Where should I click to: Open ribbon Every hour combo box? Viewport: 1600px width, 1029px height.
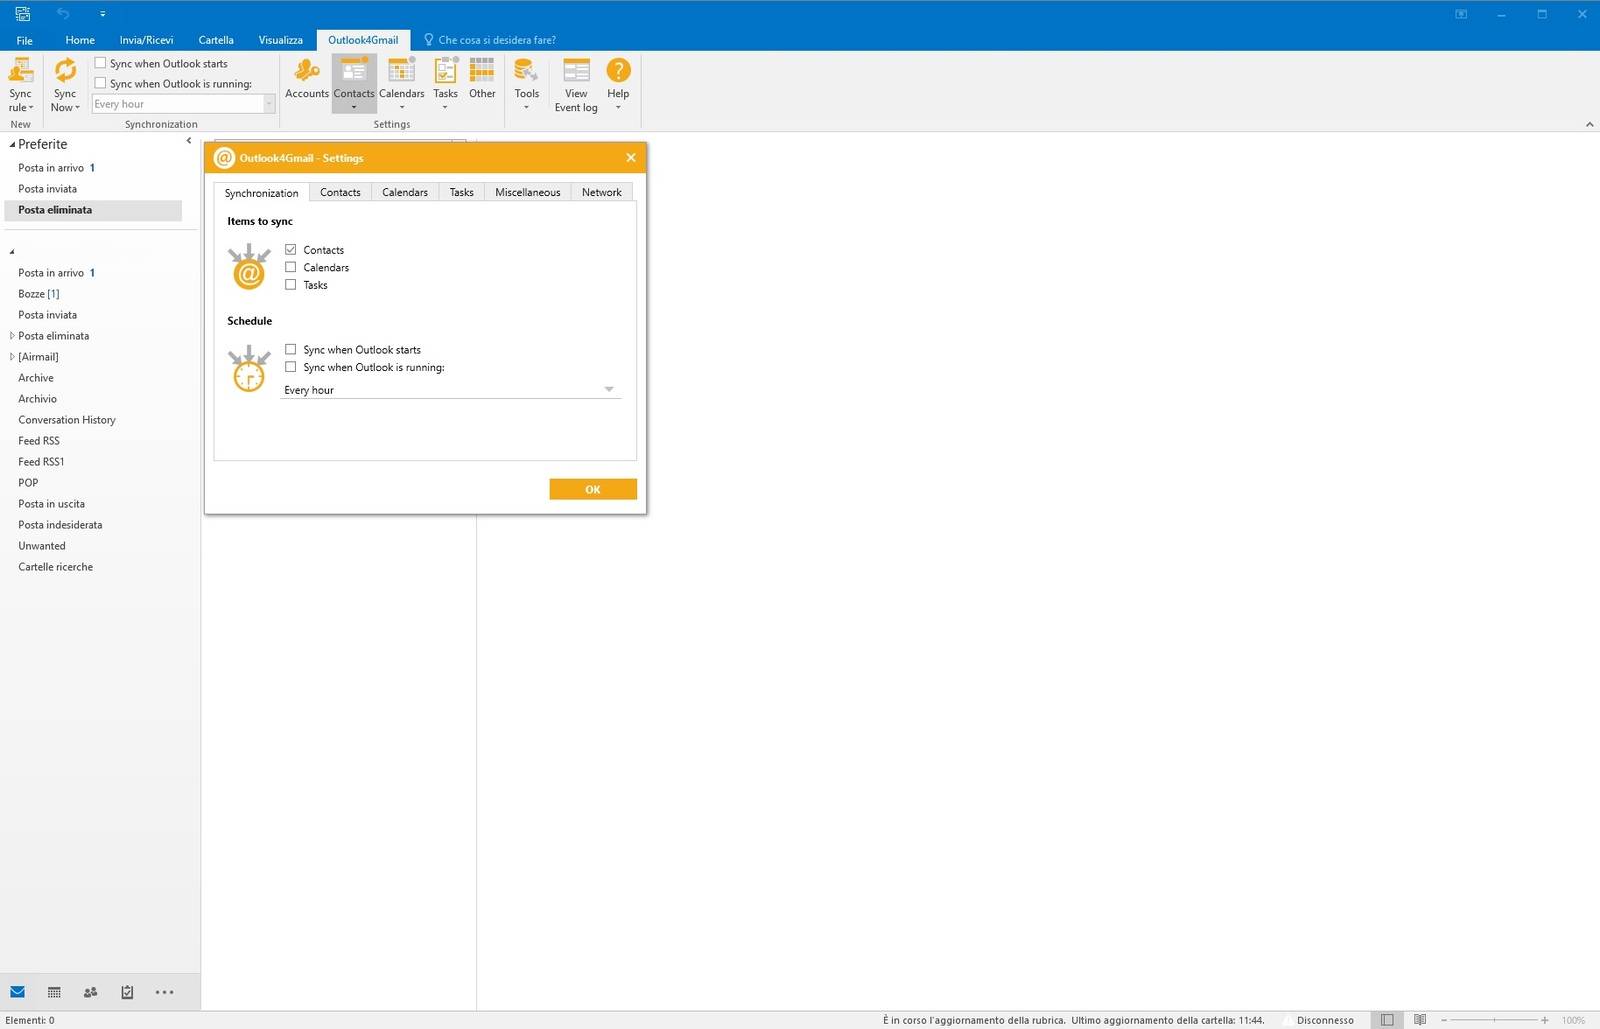point(183,104)
